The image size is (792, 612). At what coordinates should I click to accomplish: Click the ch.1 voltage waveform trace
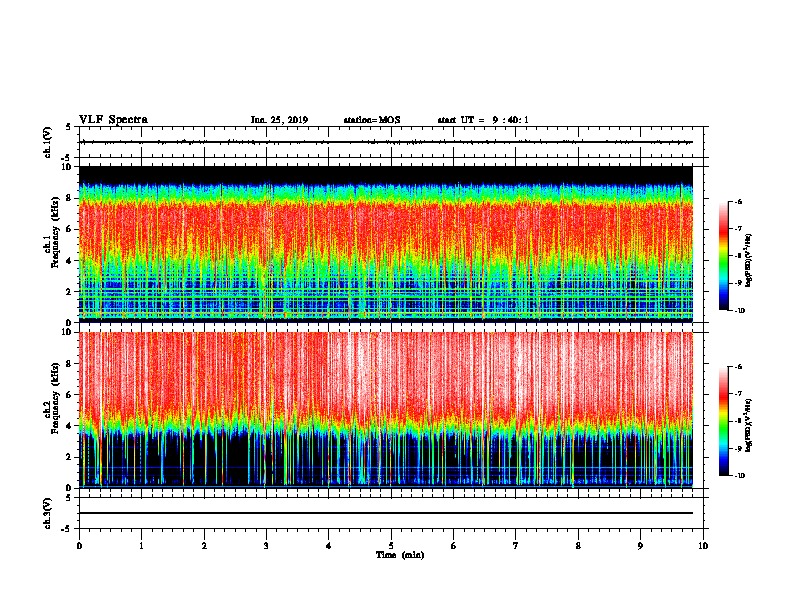(386, 142)
